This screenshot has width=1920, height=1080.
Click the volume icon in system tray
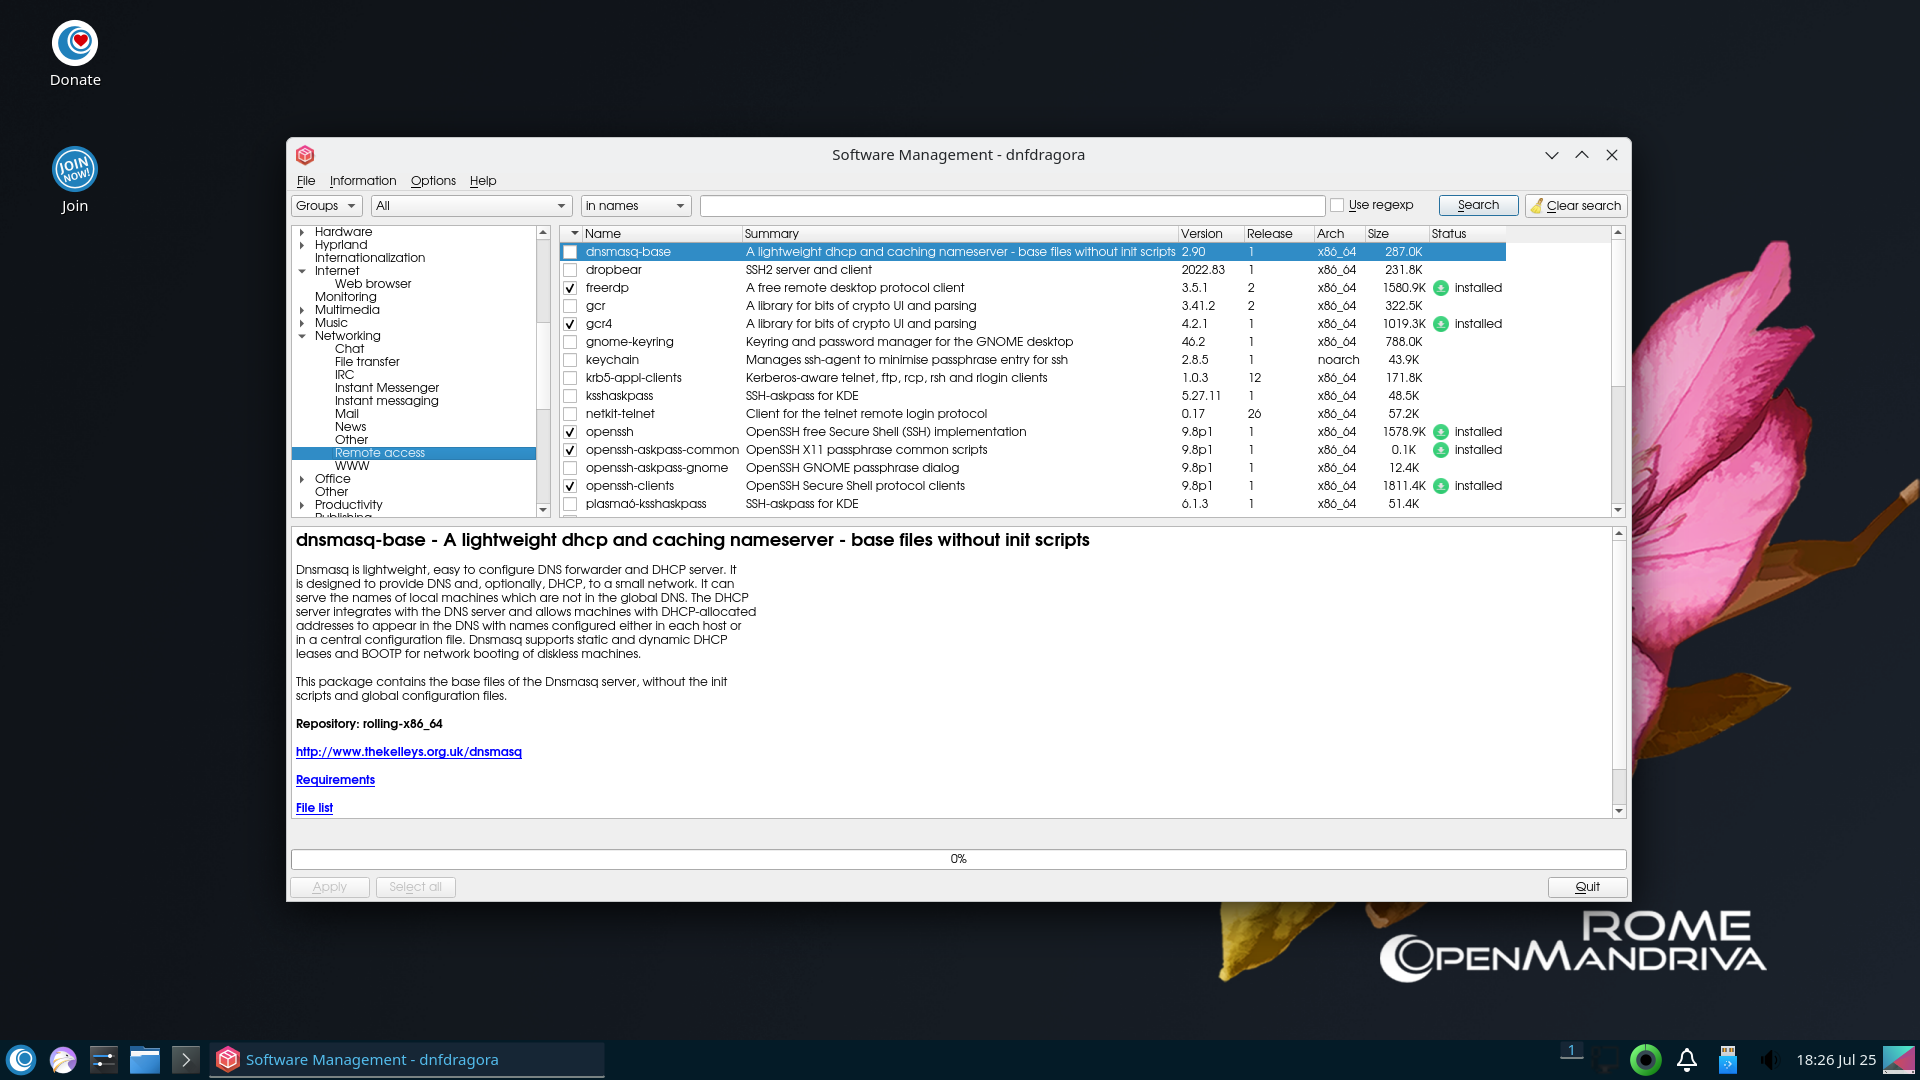pos(1769,1059)
